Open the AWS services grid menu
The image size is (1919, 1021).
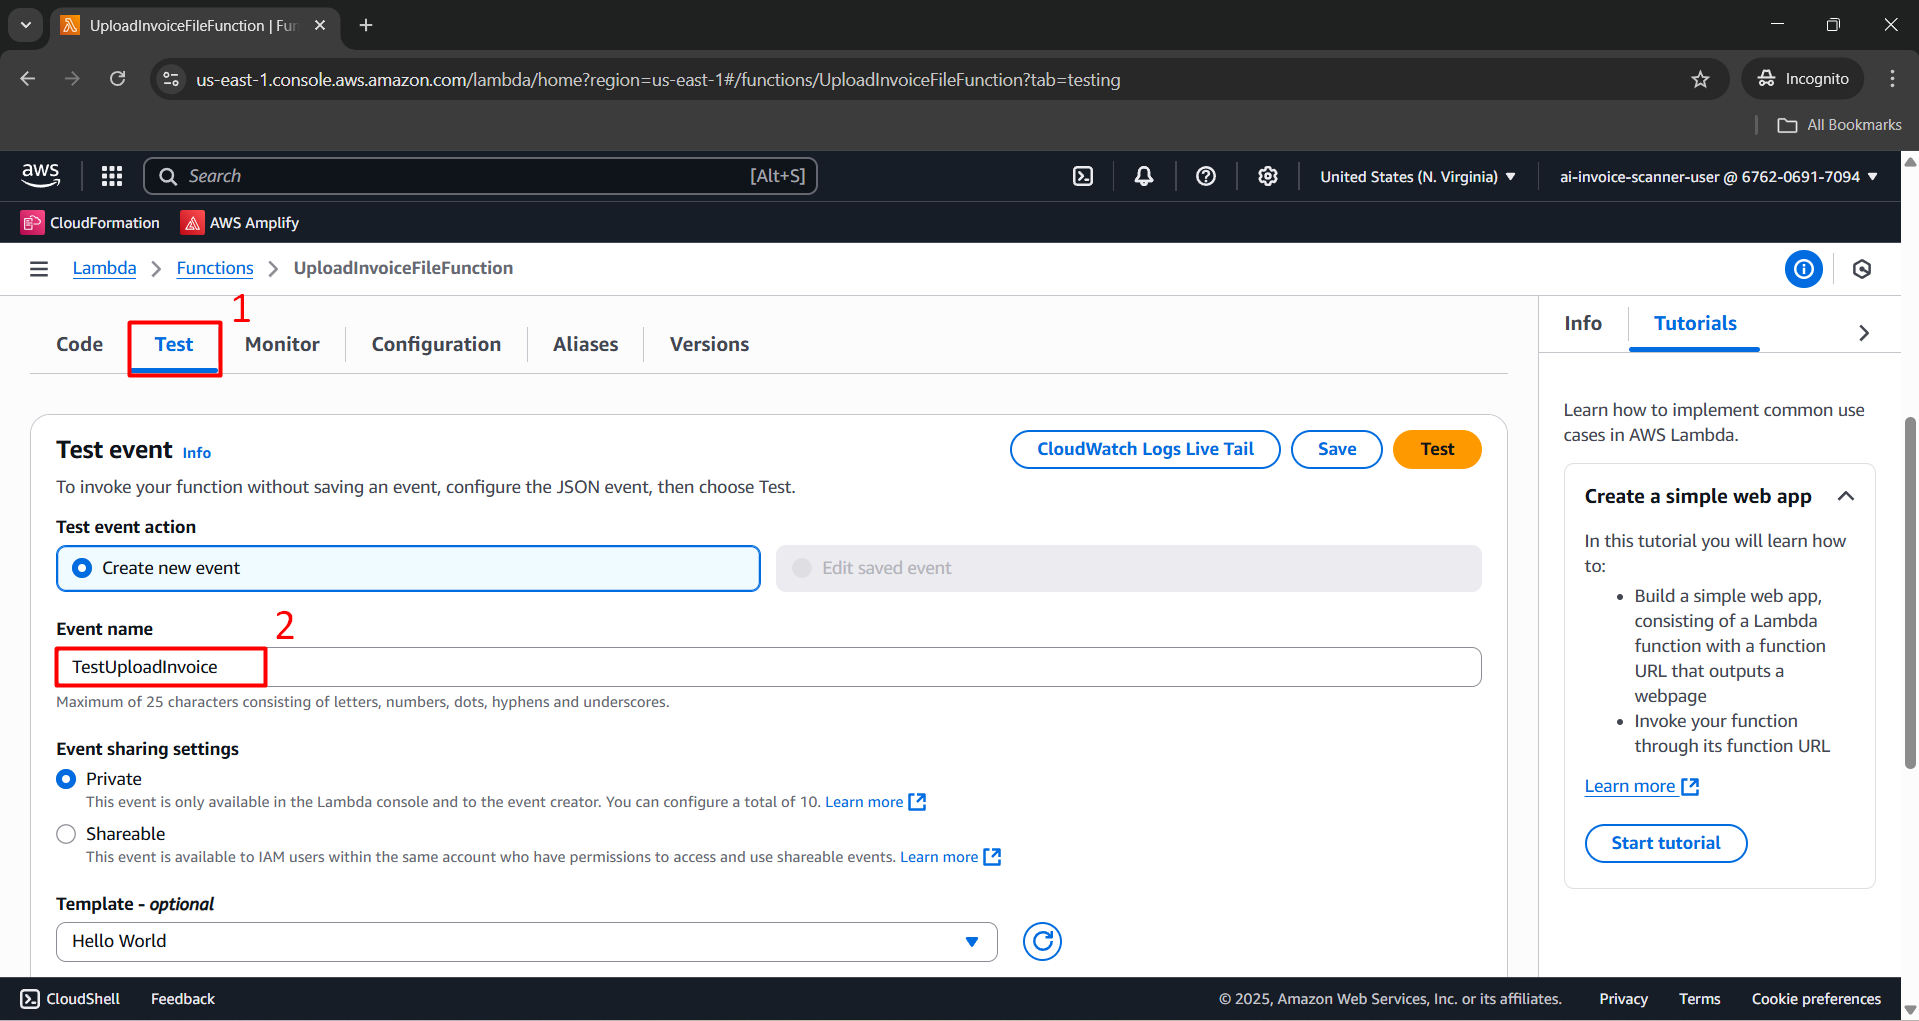(x=112, y=176)
